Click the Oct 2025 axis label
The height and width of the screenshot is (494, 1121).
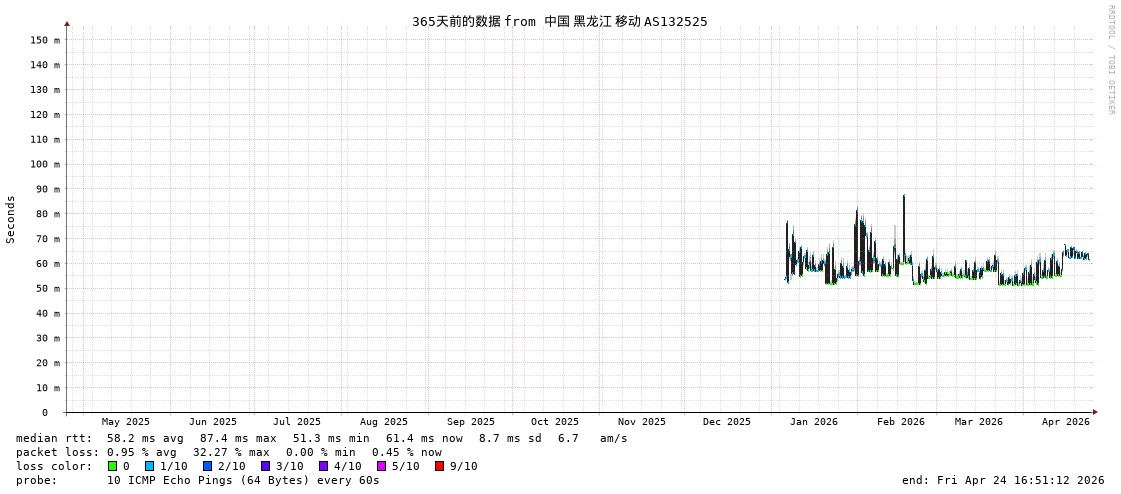(x=554, y=422)
